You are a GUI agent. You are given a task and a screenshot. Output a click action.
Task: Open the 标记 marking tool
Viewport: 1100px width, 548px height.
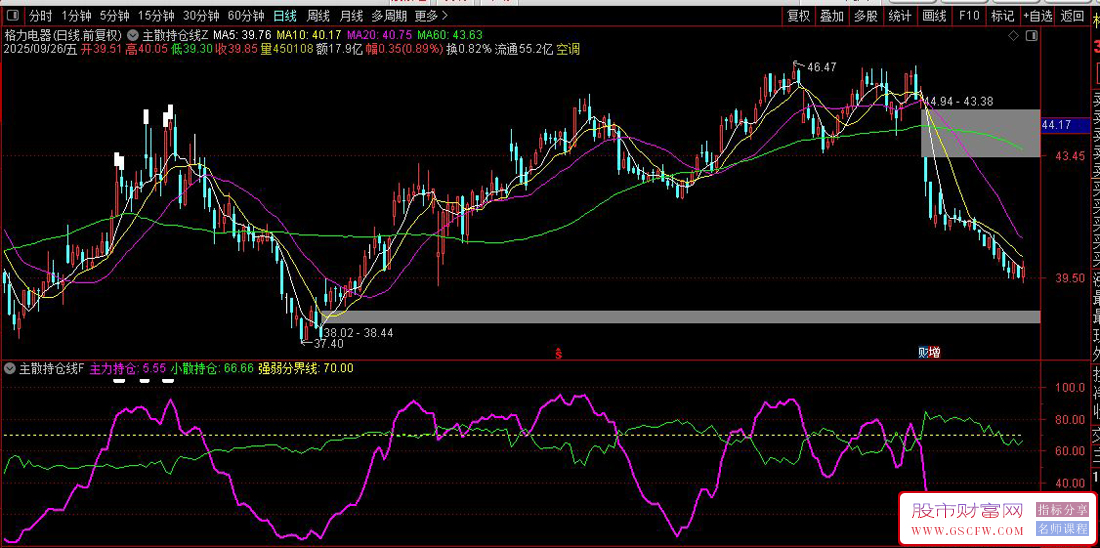(x=1002, y=16)
